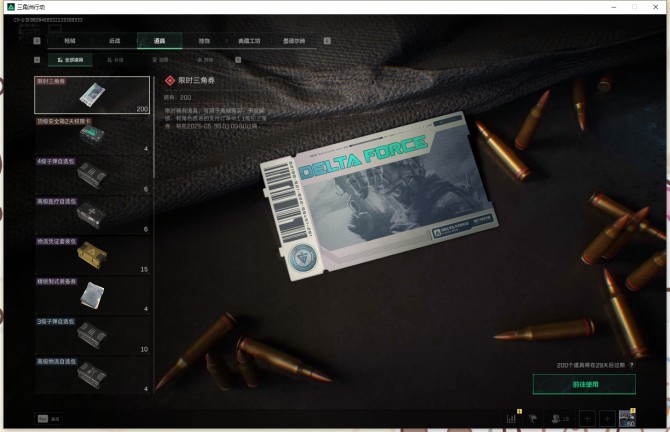Select the yellow crate item with count 15
The width and height of the screenshot is (670, 432).
[92, 255]
